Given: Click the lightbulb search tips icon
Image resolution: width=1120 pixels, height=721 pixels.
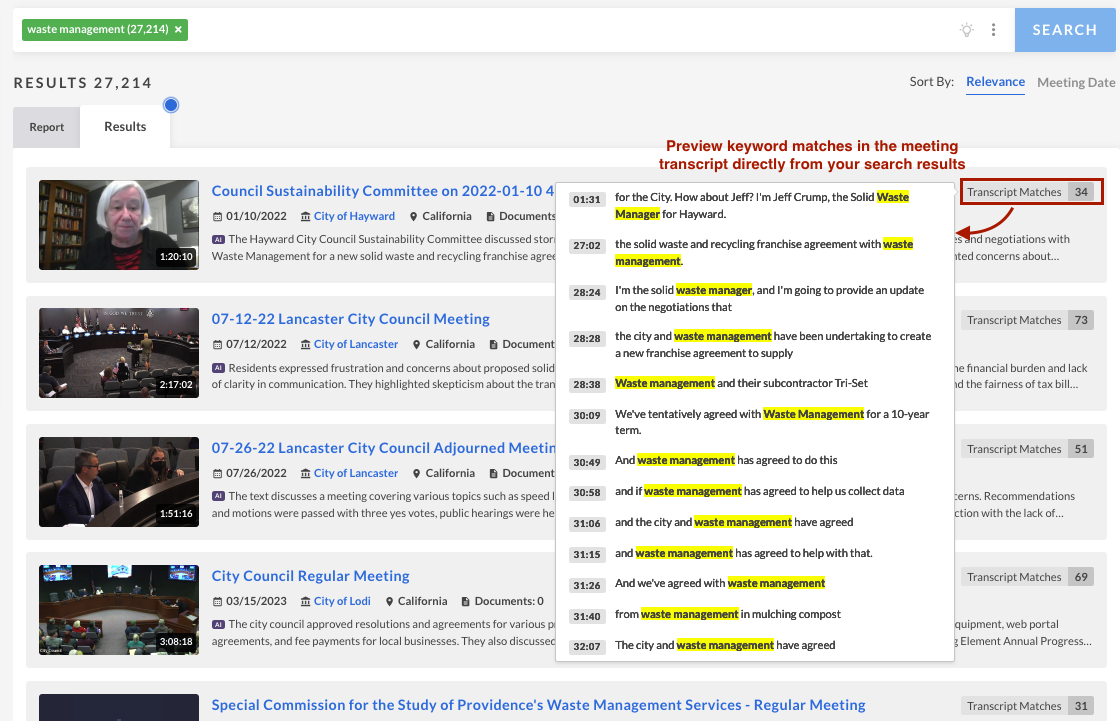Looking at the screenshot, I should (x=966, y=30).
